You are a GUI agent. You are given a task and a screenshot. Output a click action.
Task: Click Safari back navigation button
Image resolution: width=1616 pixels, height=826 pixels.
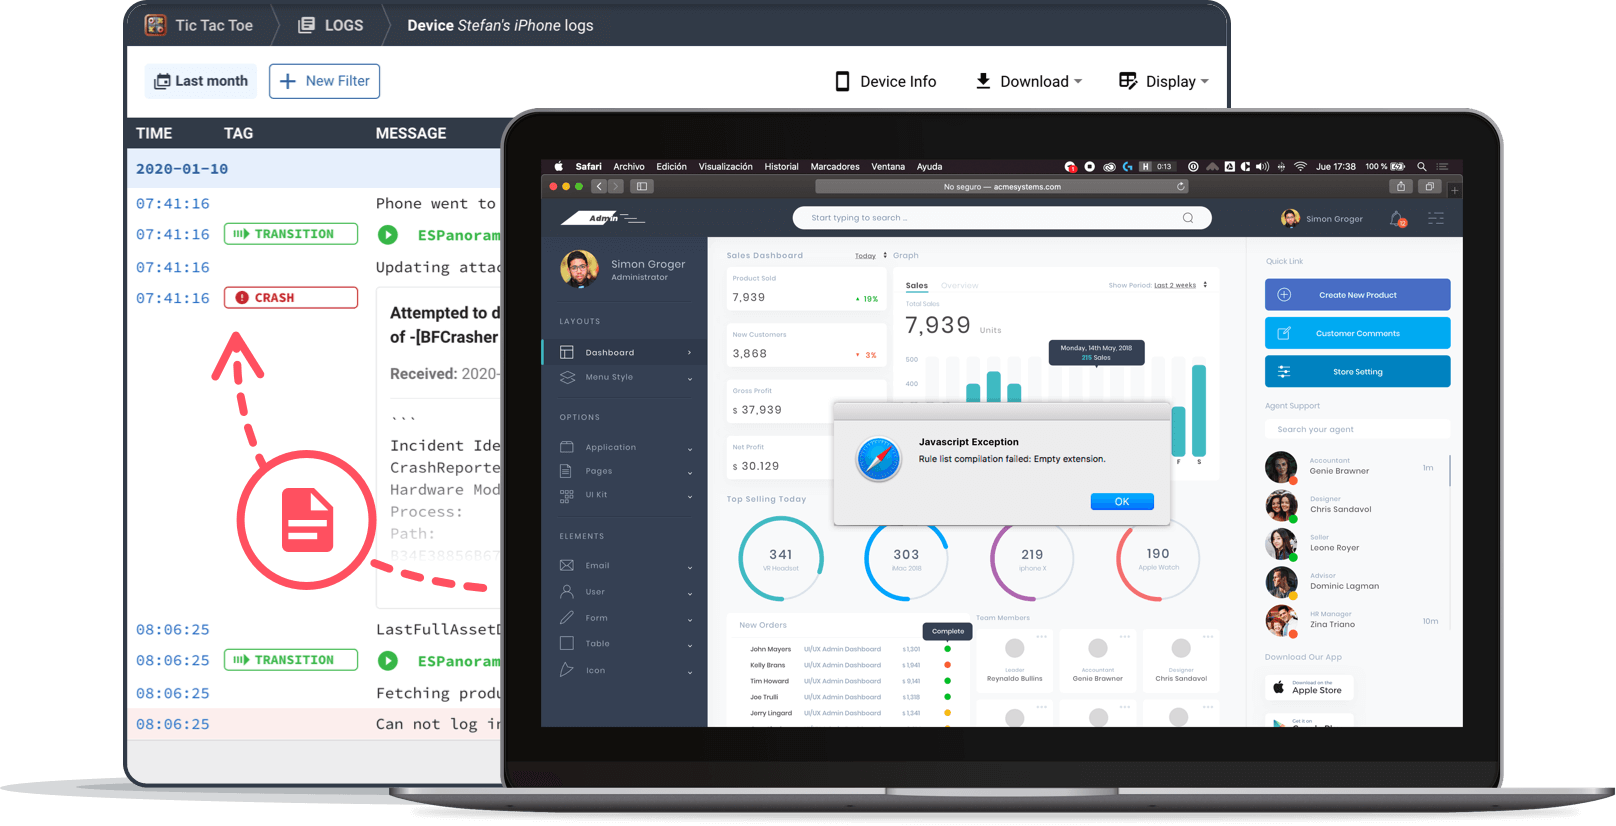599,186
